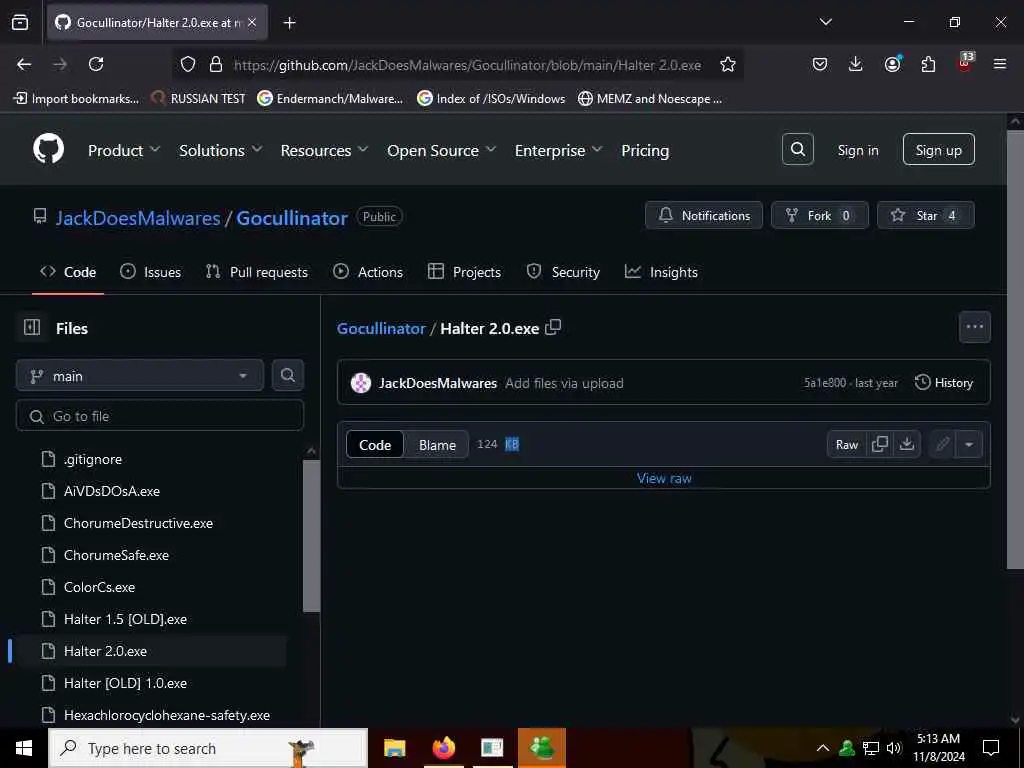This screenshot has height=768, width=1024.
Task: Click the Firefox back arrow
Action: point(24,64)
